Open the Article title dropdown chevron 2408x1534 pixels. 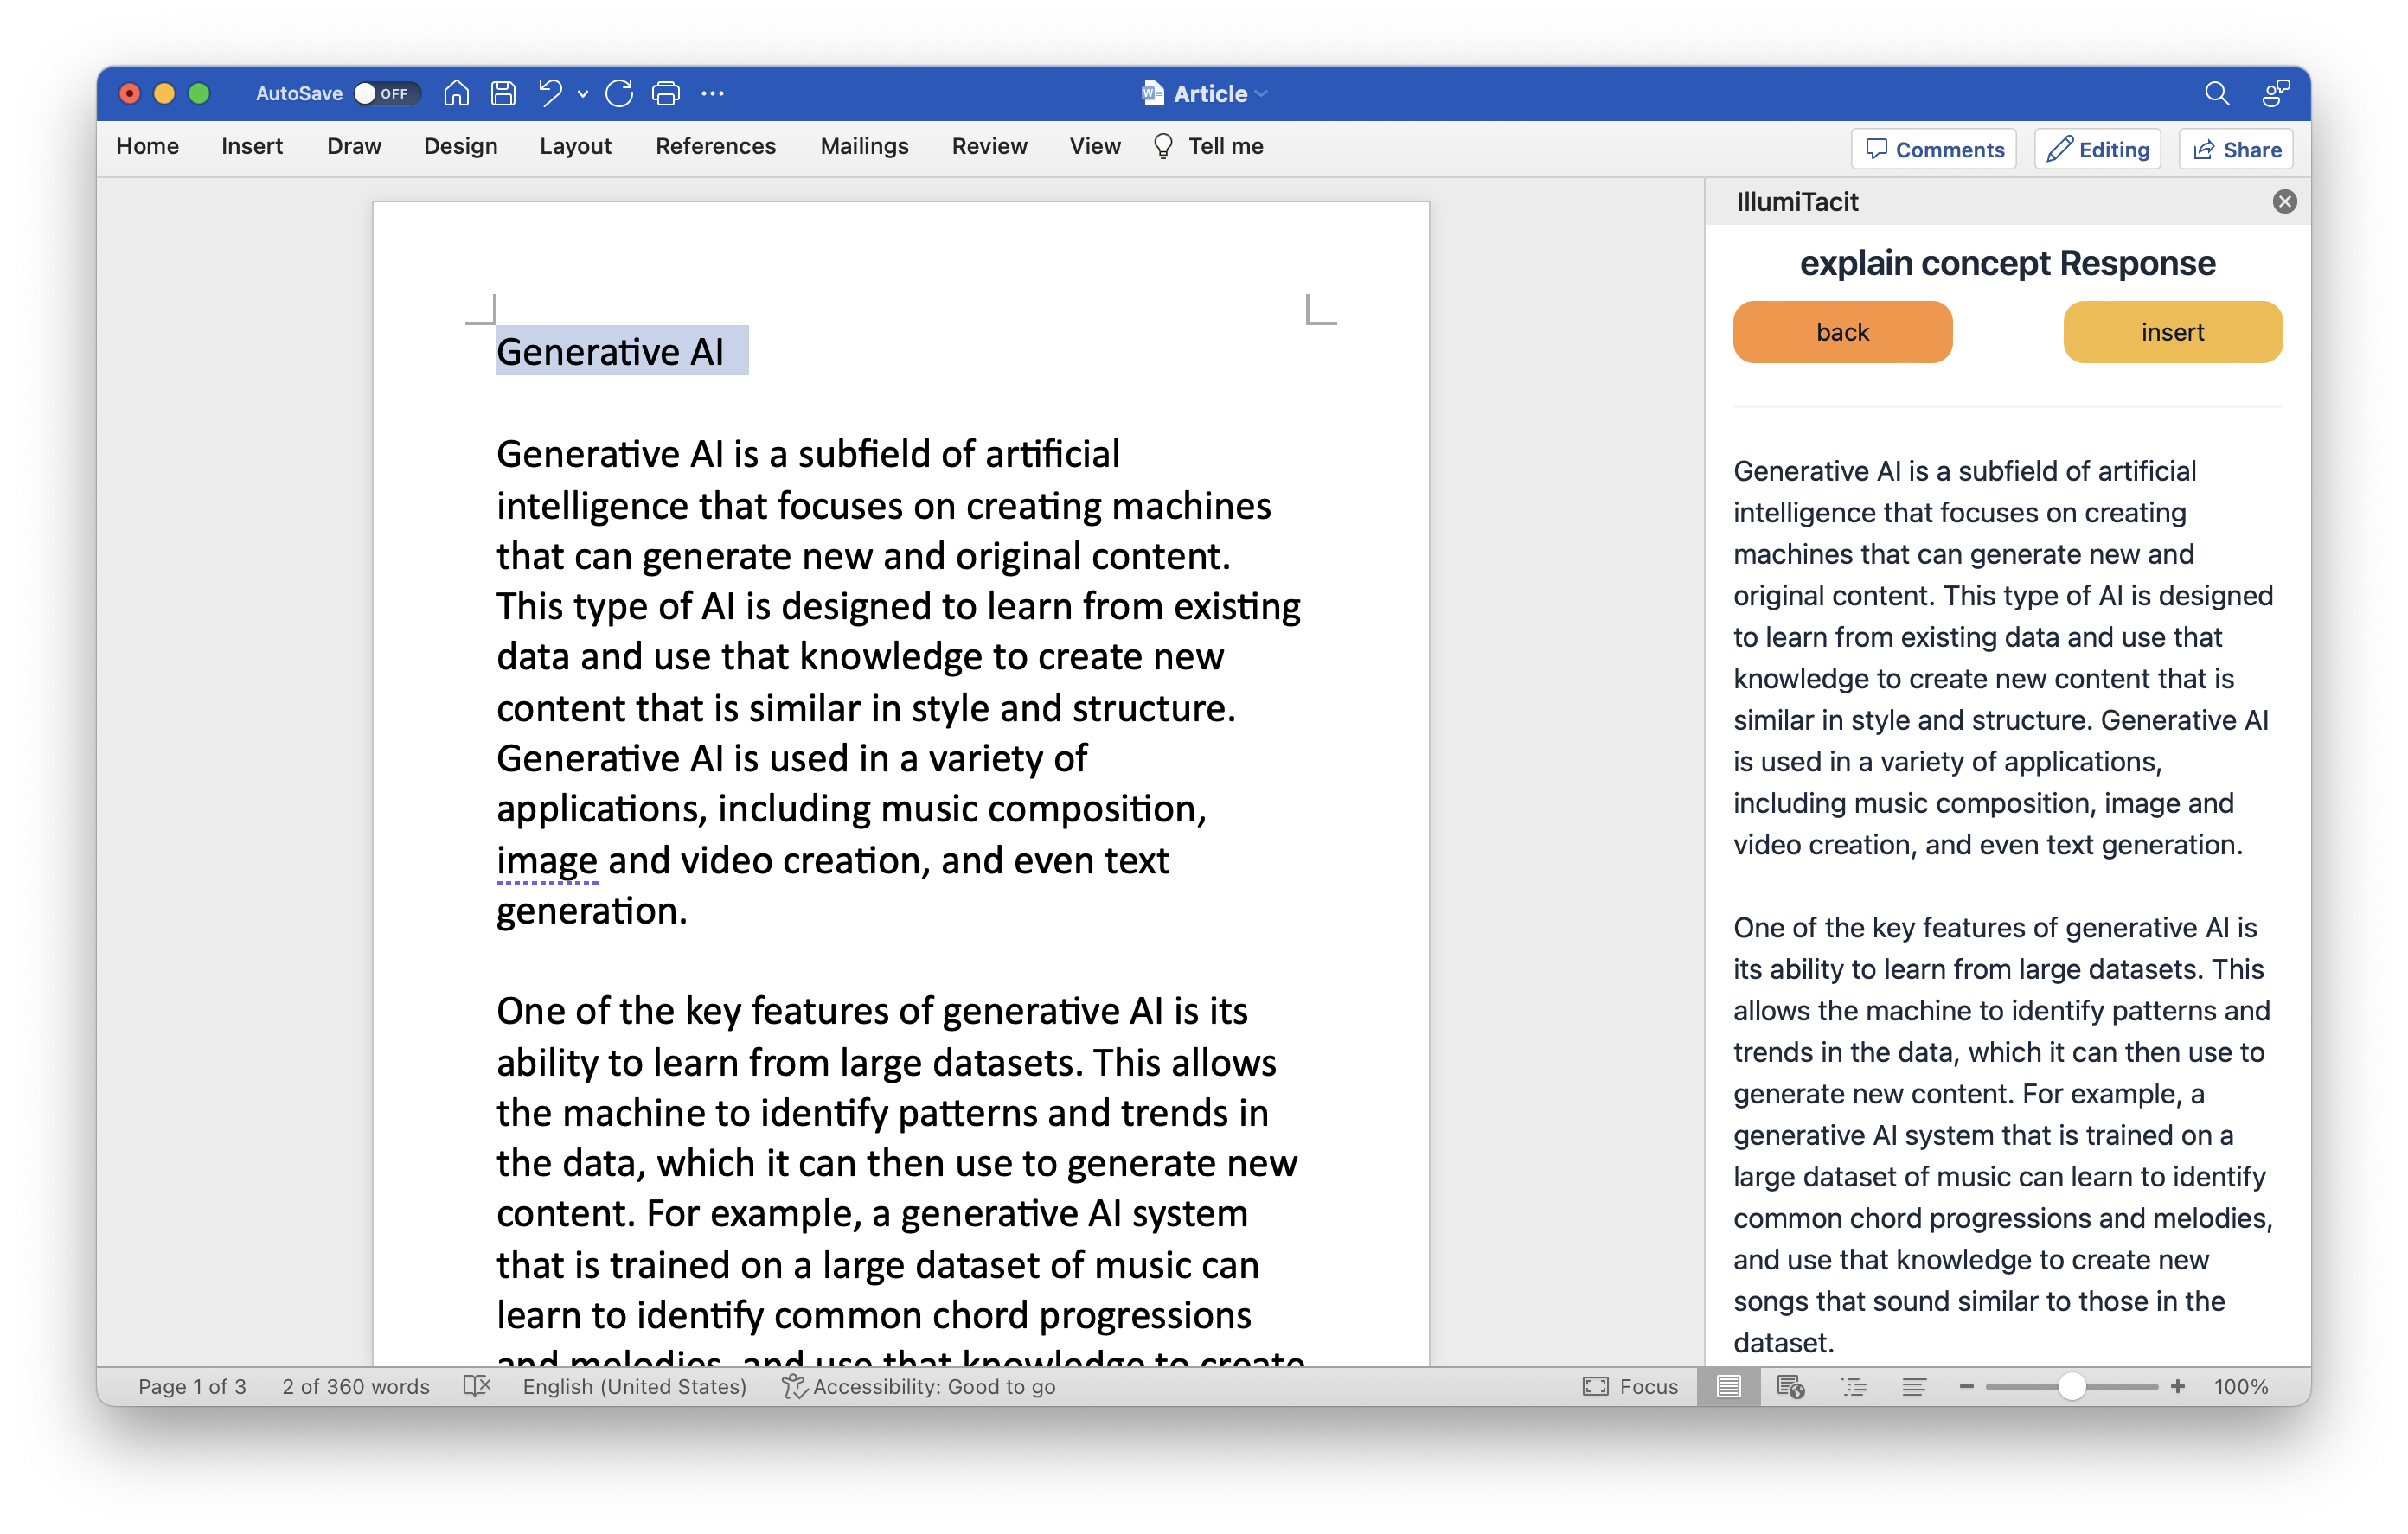[1261, 94]
